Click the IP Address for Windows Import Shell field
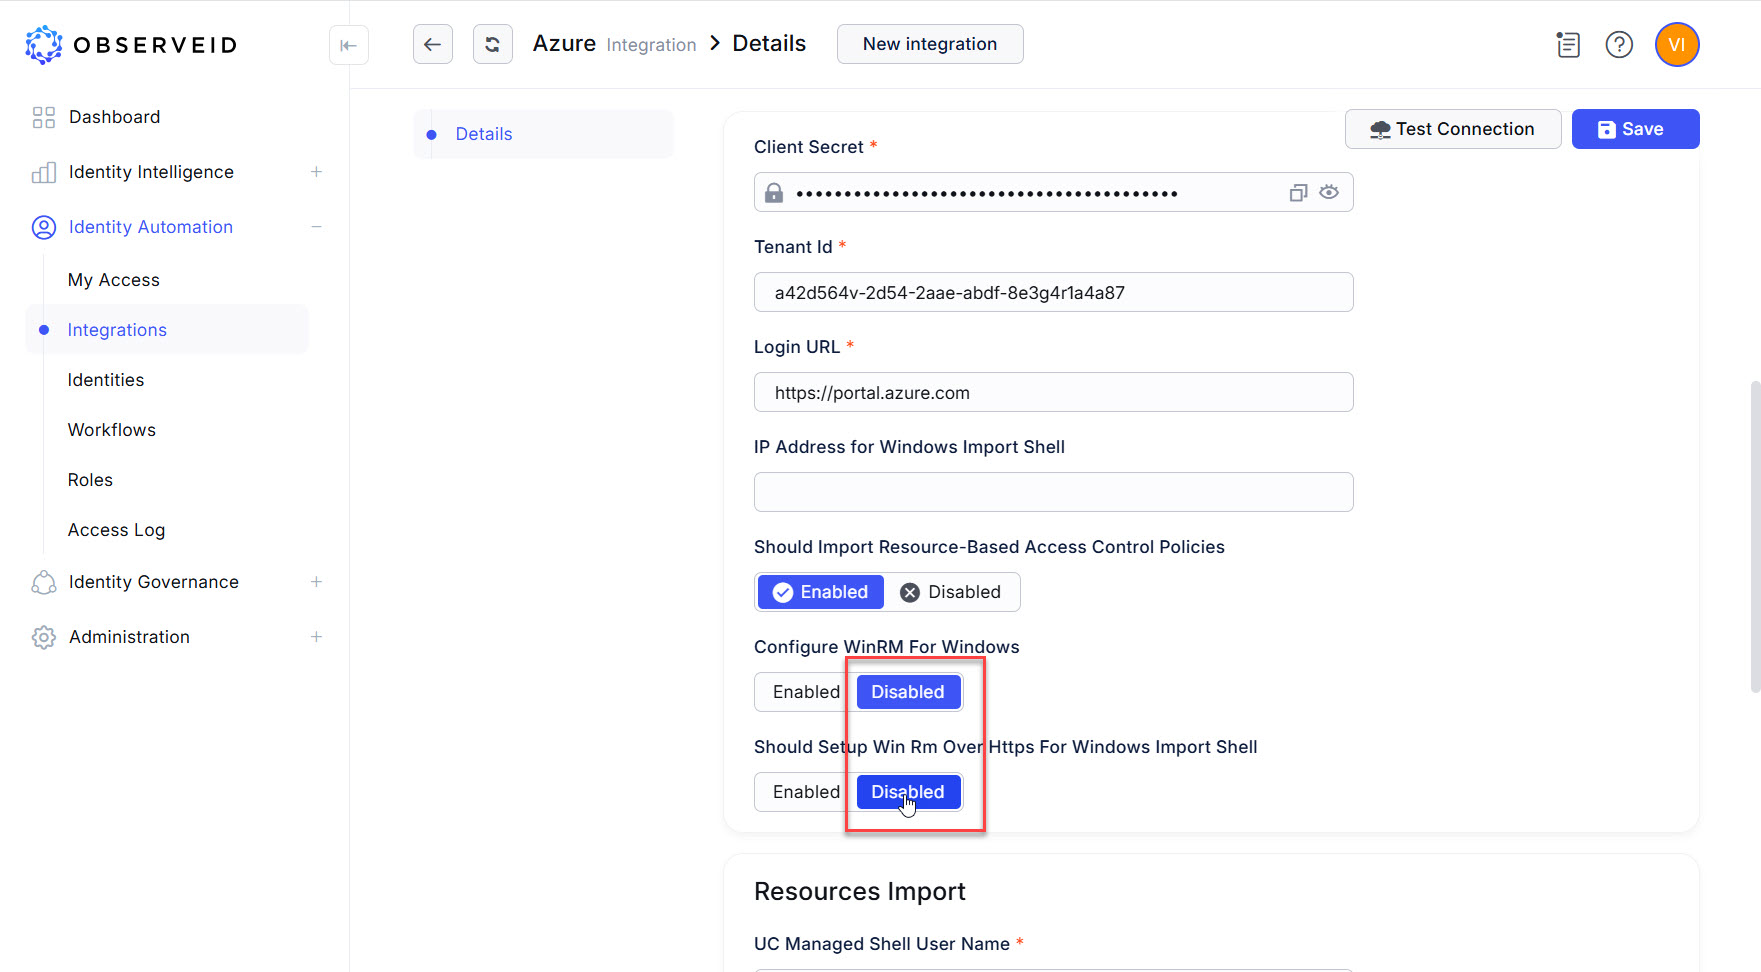Viewport: 1761px width, 972px height. pyautogui.click(x=1053, y=492)
